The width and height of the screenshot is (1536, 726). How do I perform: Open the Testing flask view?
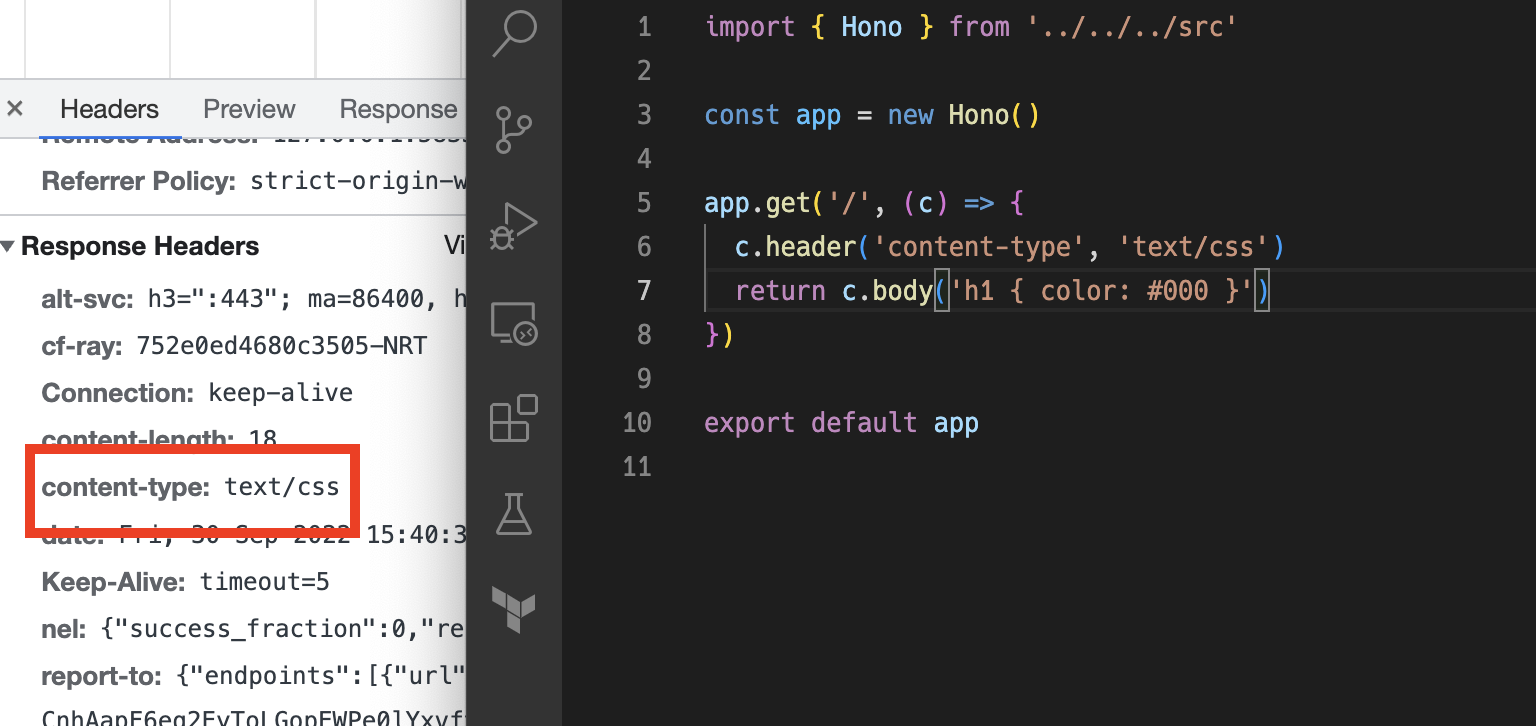(x=514, y=513)
